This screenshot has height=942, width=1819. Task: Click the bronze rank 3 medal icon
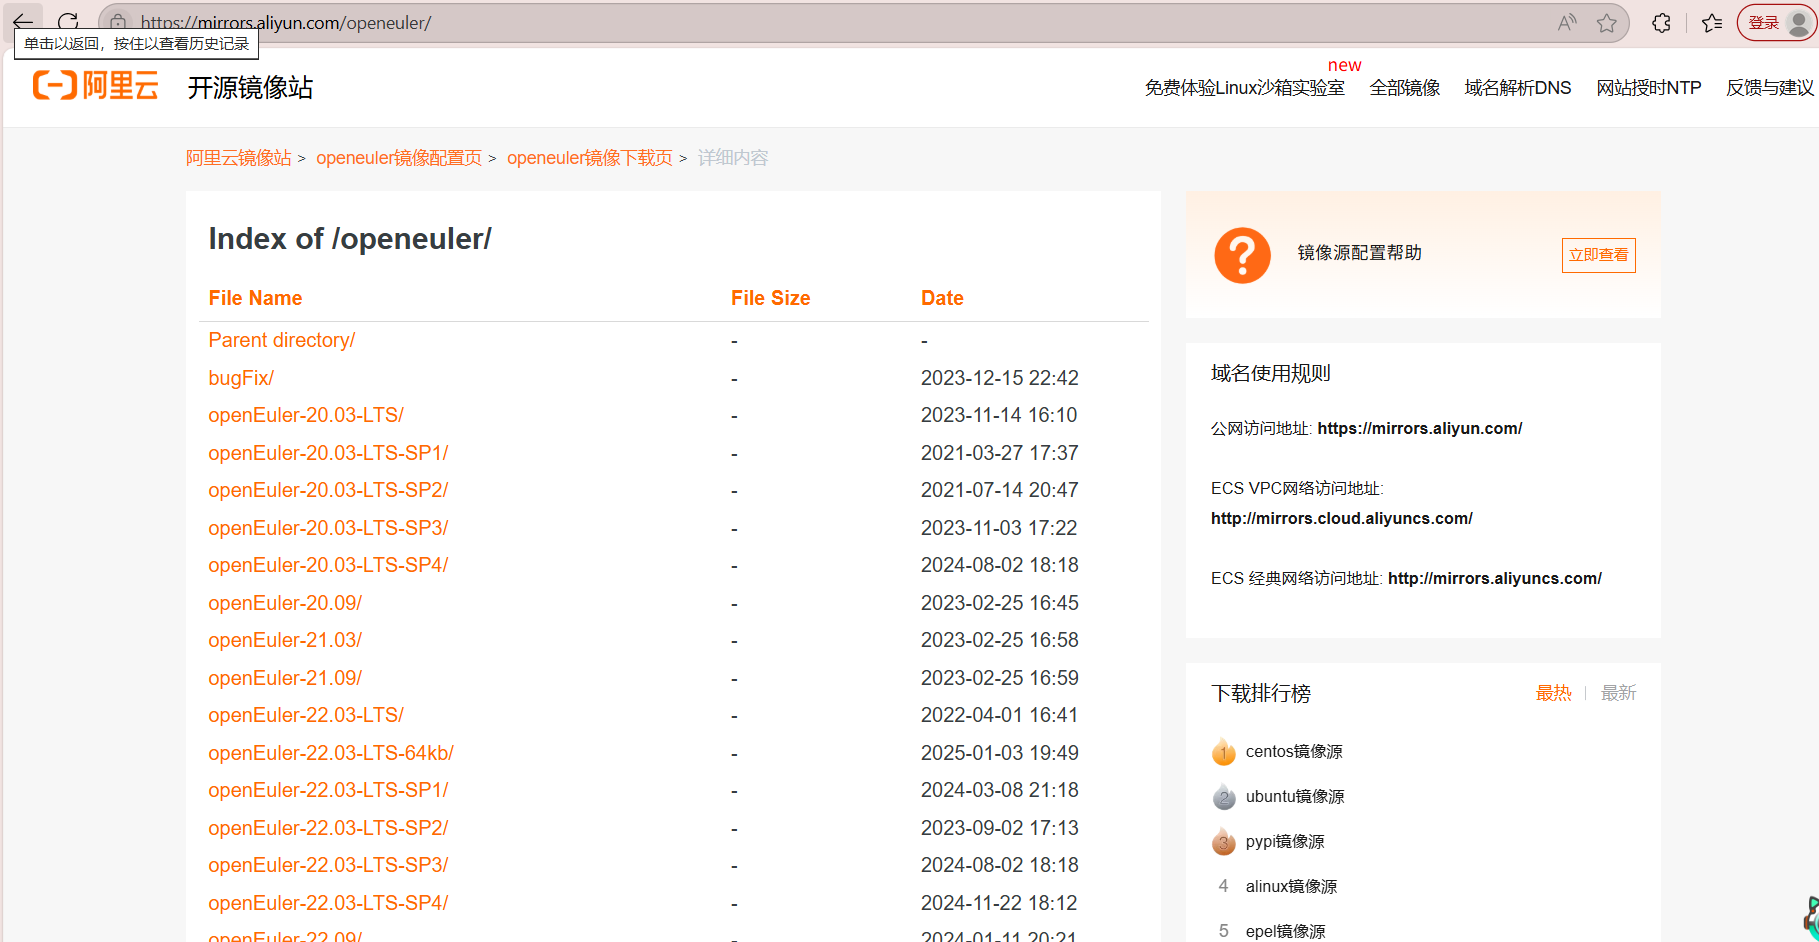(1224, 842)
